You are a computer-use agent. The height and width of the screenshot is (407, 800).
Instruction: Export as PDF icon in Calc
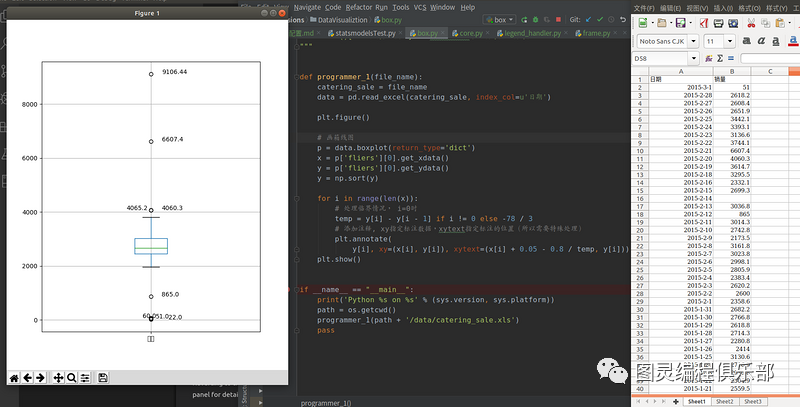[704, 23]
